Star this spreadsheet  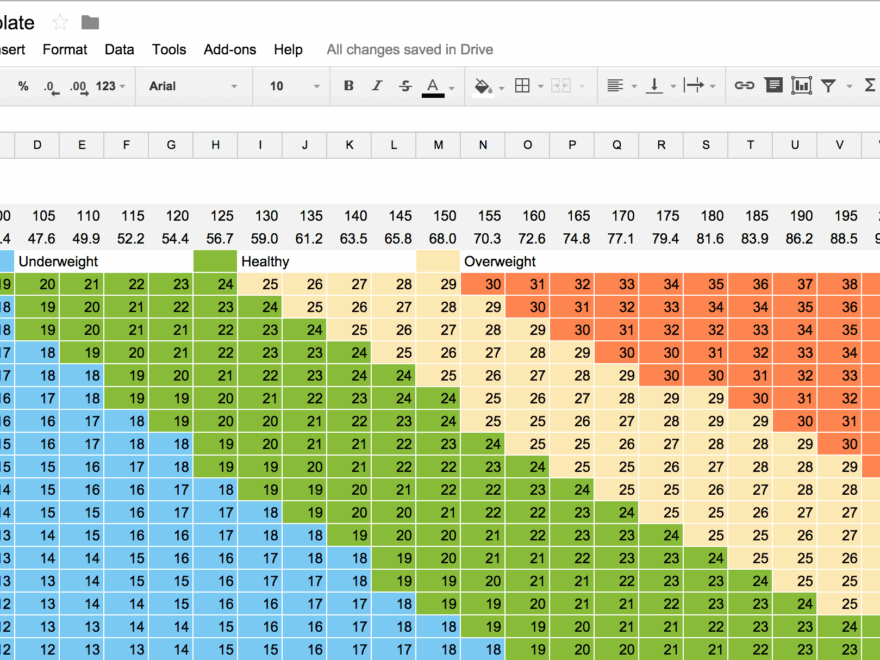(x=58, y=22)
